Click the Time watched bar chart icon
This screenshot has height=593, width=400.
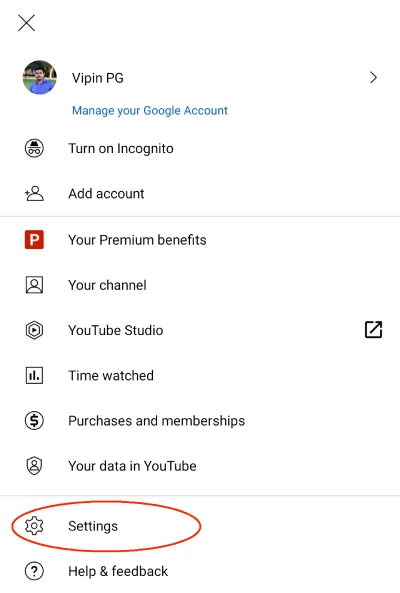point(34,376)
